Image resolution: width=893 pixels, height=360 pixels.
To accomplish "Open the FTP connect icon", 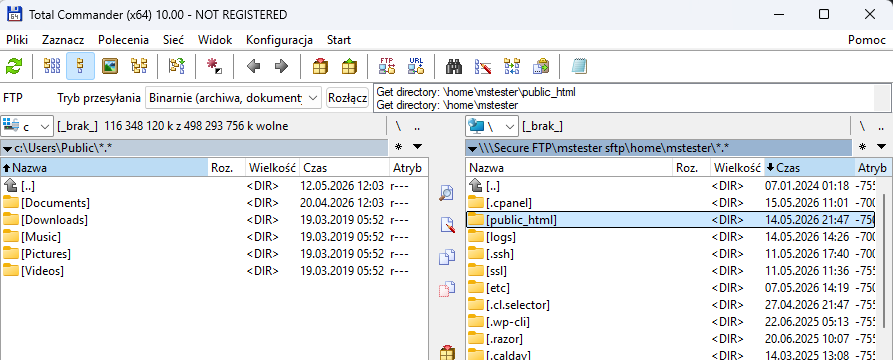I will 387,66.
